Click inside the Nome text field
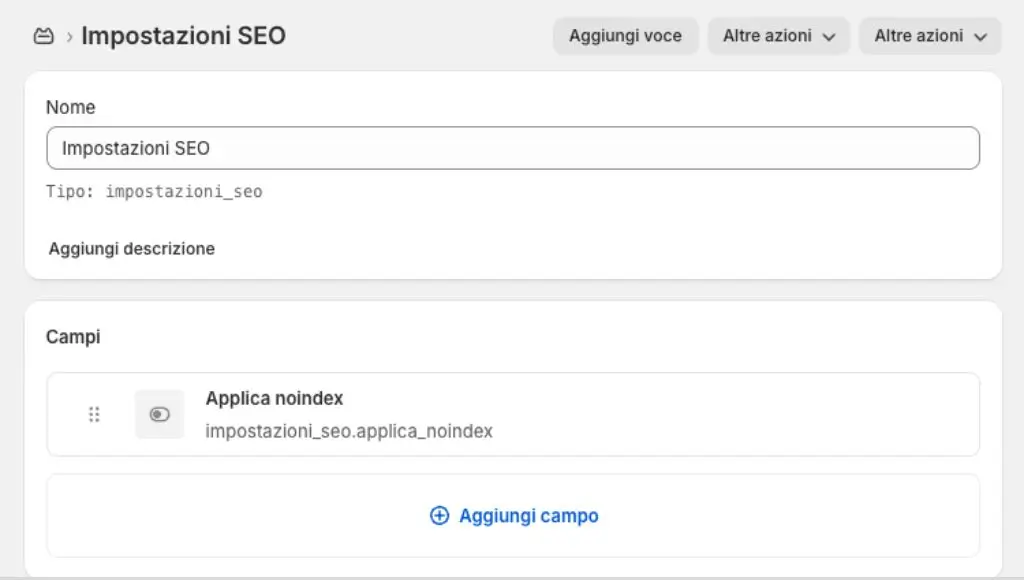This screenshot has width=1024, height=580. pos(512,147)
